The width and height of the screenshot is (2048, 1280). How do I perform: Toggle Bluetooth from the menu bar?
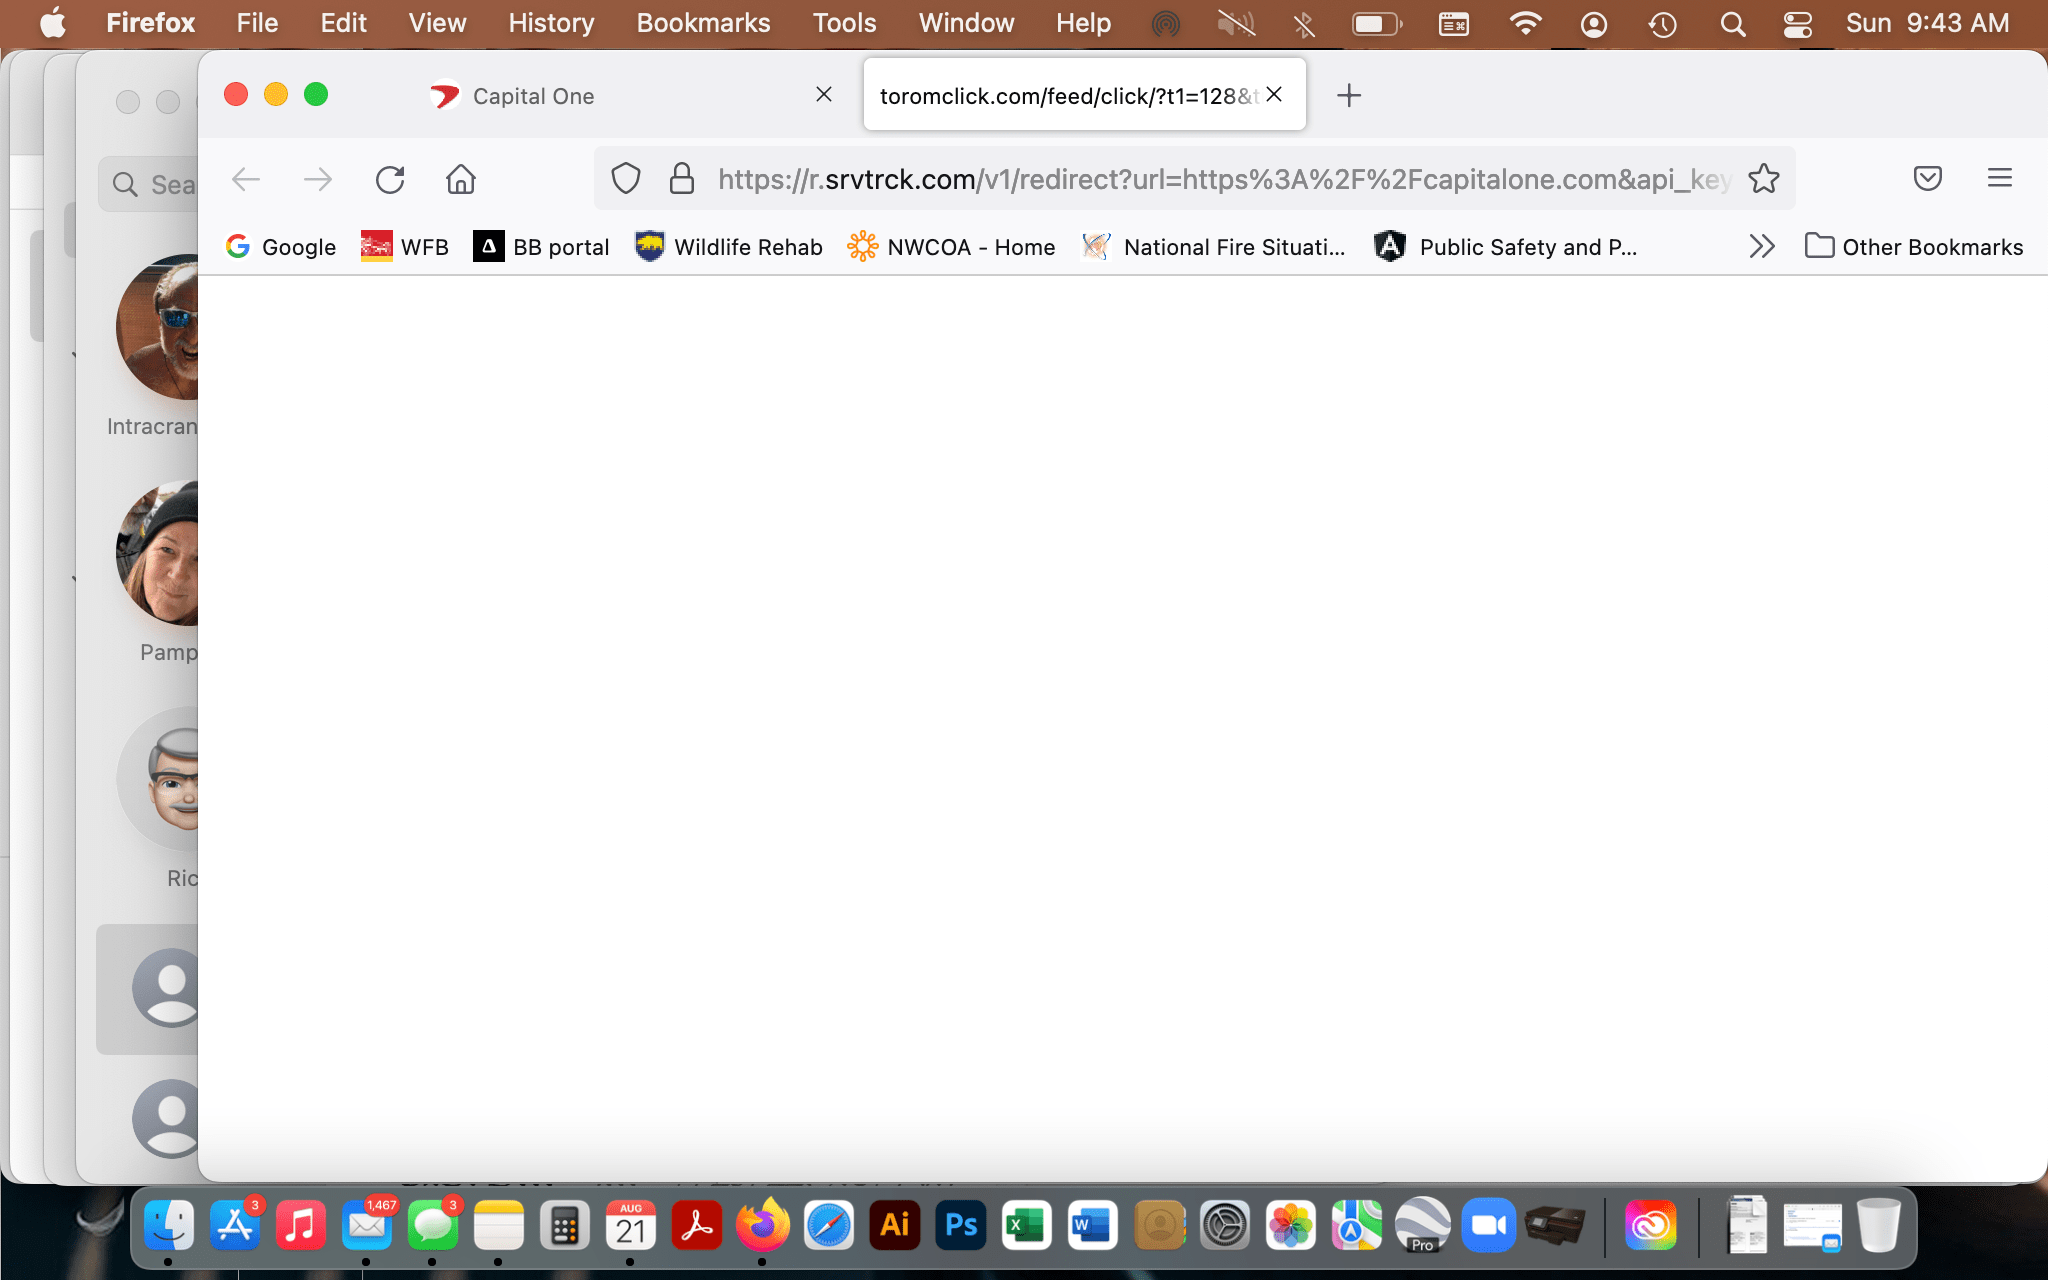[x=1305, y=23]
